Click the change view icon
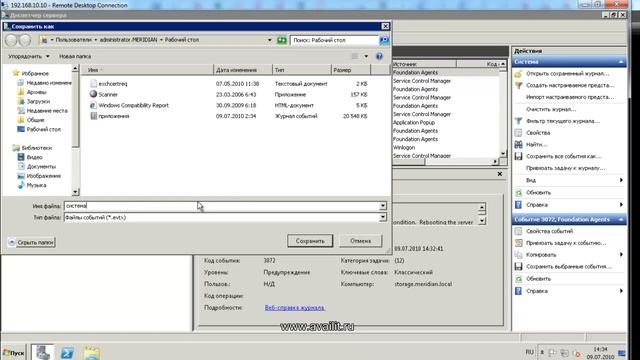The width and height of the screenshot is (640, 360). [355, 56]
